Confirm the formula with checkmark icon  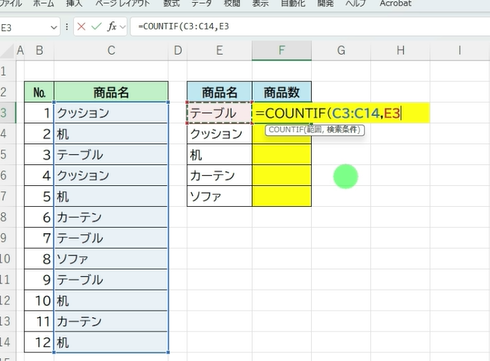96,26
